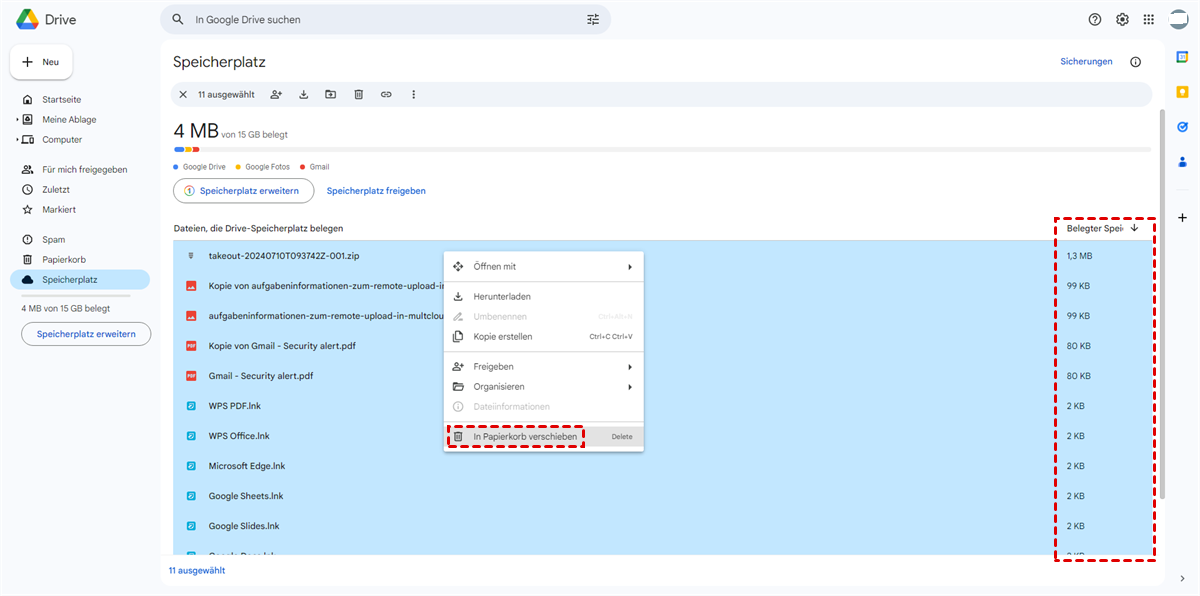Open the settings gear icon
The width and height of the screenshot is (1200, 596).
[1122, 19]
